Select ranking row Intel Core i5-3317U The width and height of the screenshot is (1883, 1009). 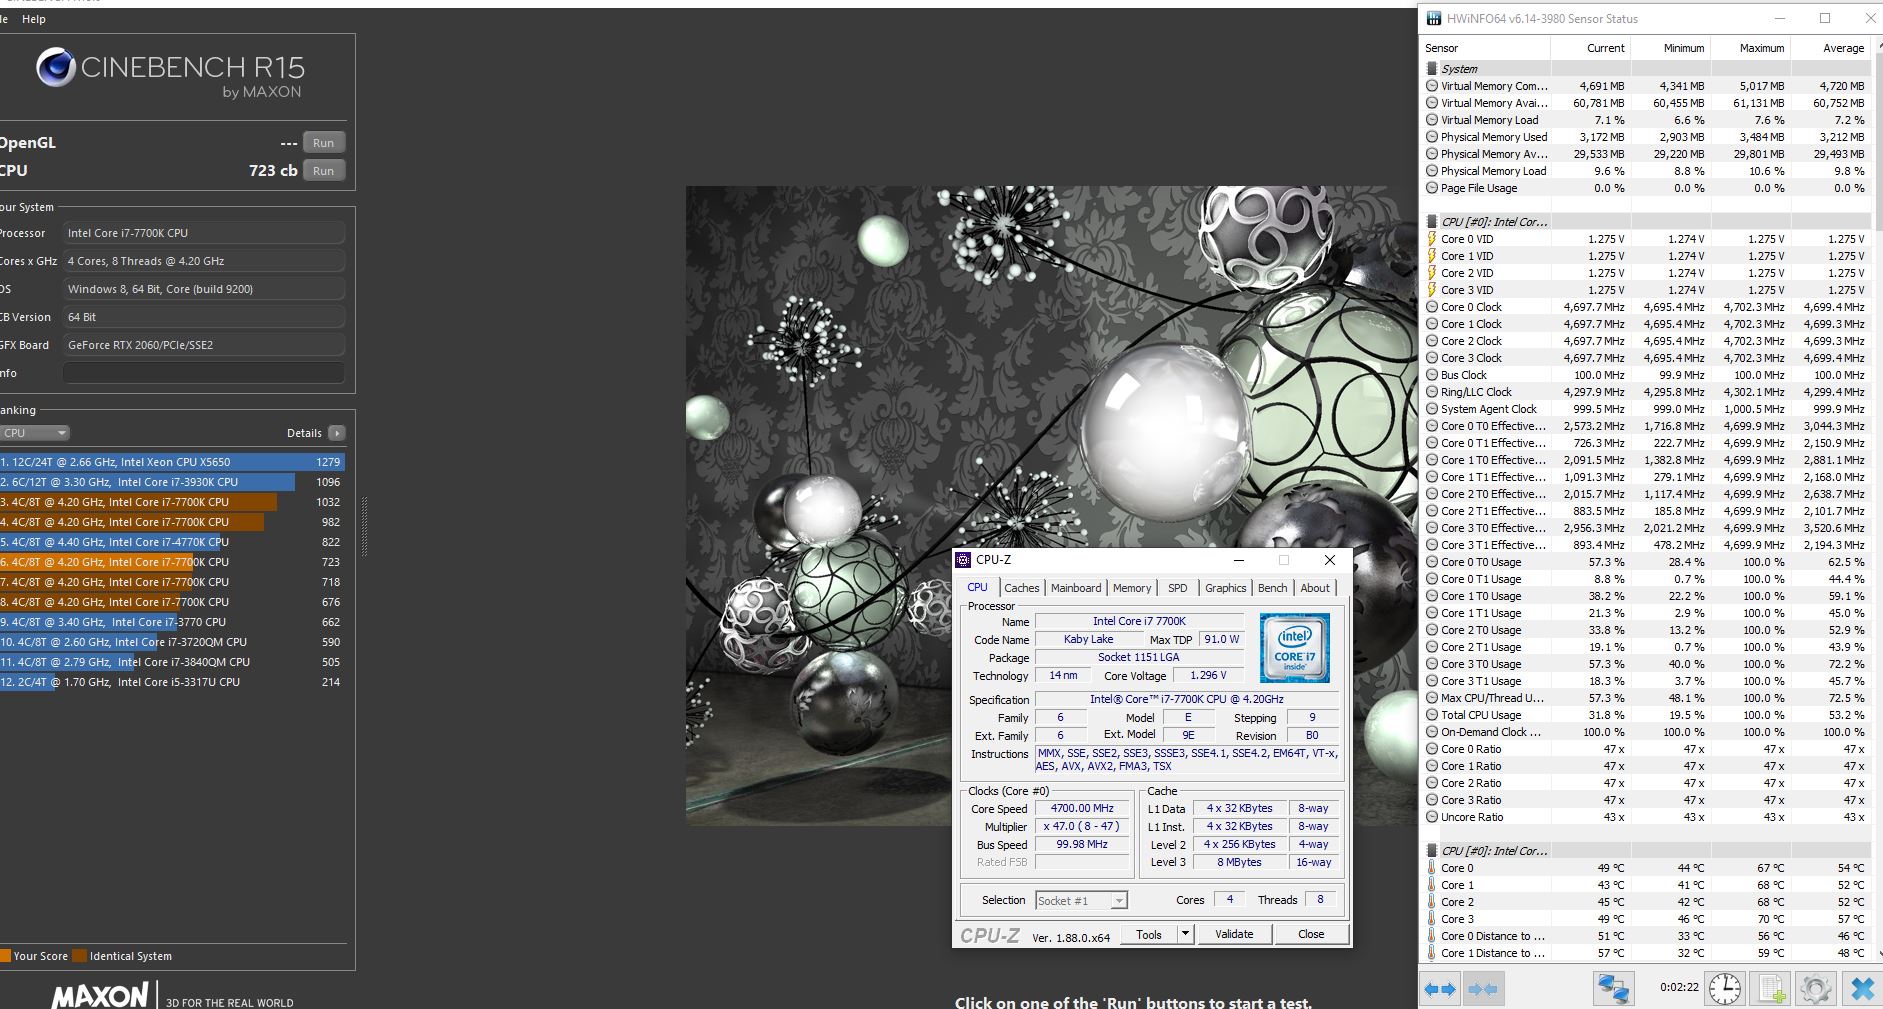tap(172, 682)
